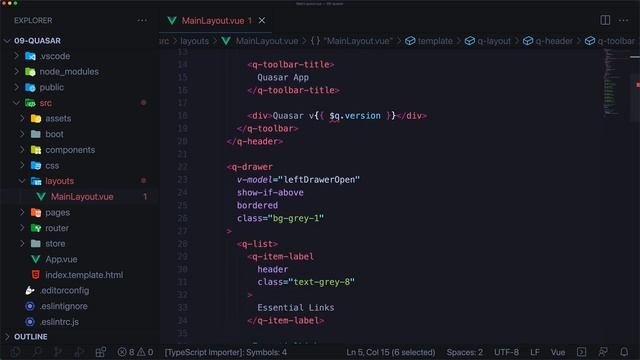The width and height of the screenshot is (640, 360).
Task: Click the opening q-drawer tag
Action: click(x=249, y=167)
